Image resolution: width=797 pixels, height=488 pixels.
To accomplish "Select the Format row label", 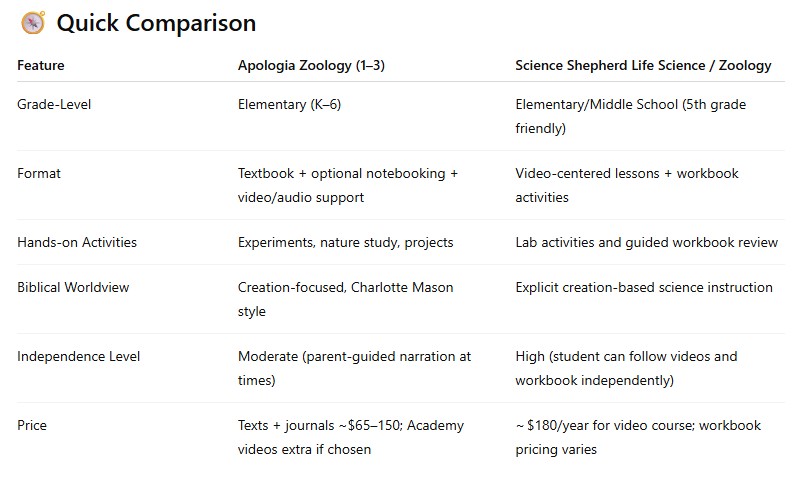I will (39, 173).
